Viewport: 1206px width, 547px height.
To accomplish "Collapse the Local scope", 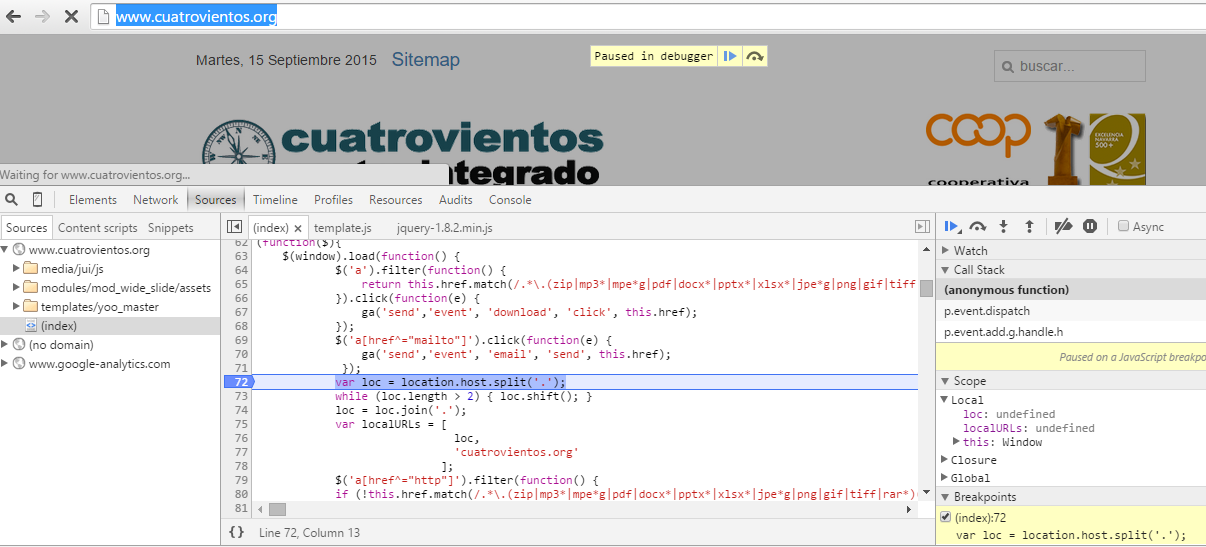I will click(945, 400).
